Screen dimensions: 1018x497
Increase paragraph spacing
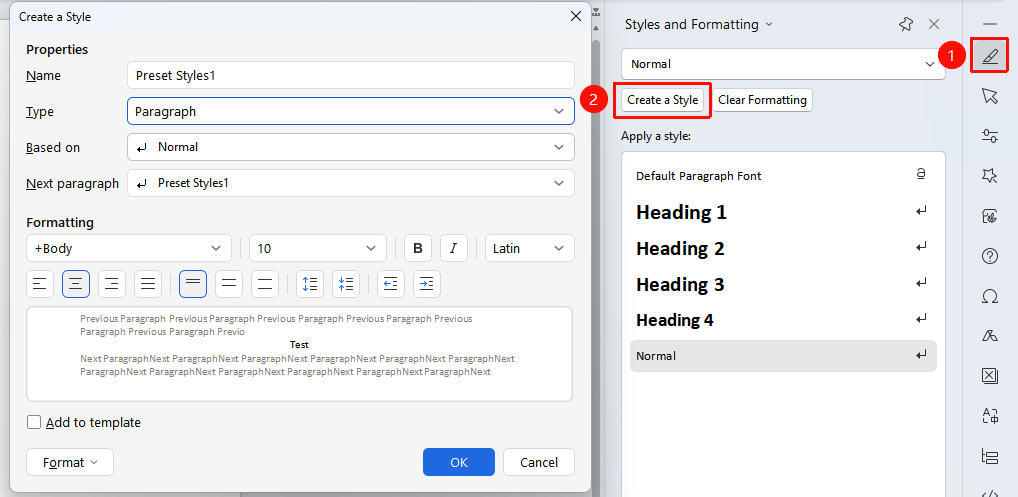tap(310, 284)
